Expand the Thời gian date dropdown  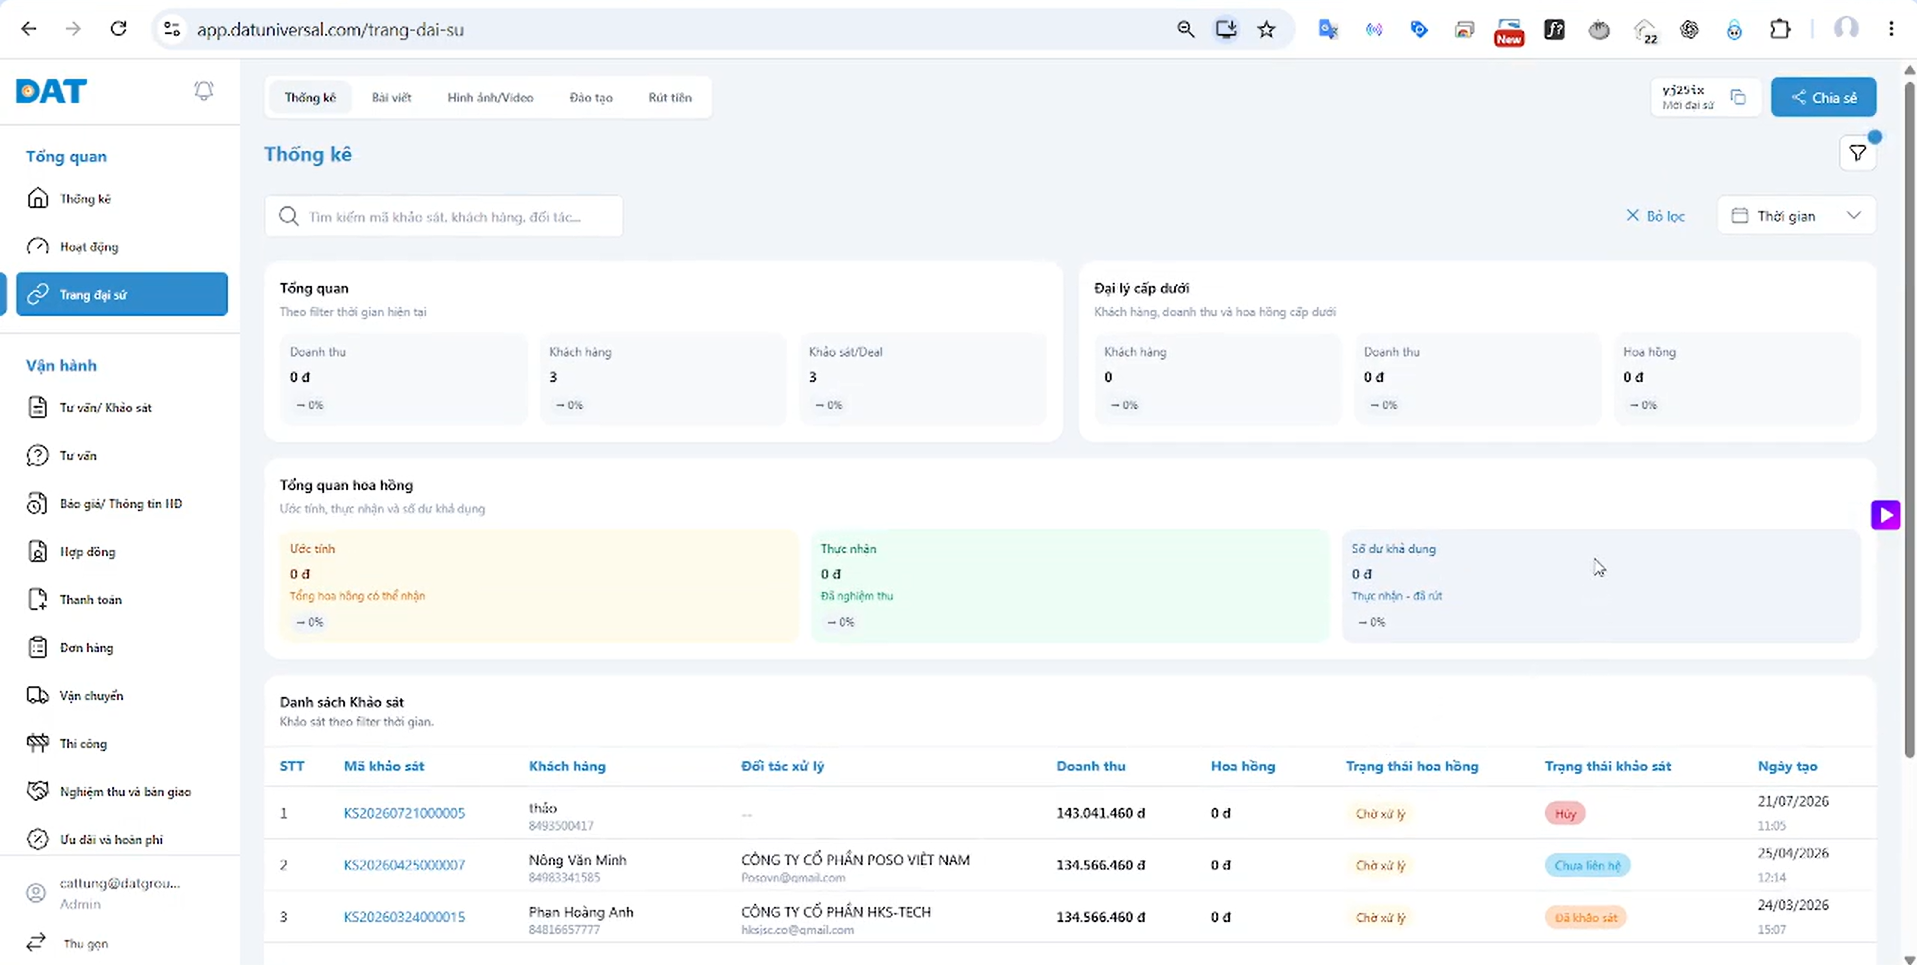(x=1796, y=216)
